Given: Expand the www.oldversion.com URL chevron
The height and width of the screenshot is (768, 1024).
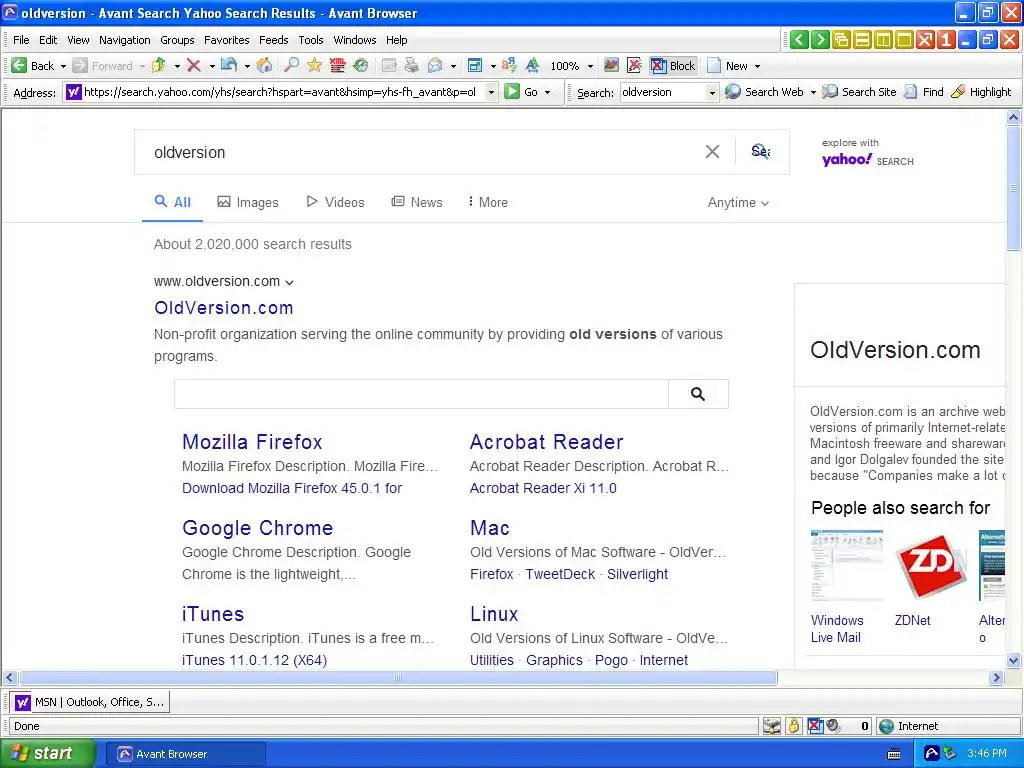Looking at the screenshot, I should (x=289, y=282).
